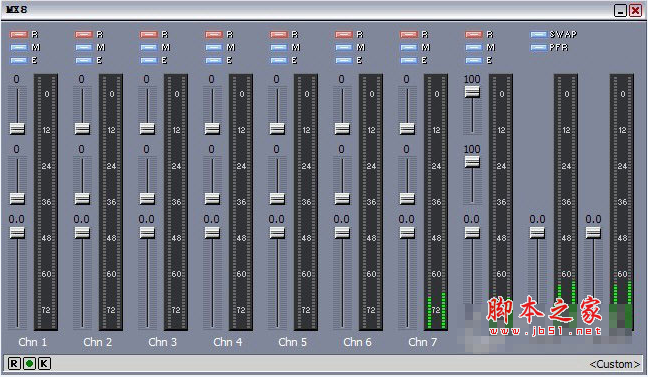Click Chn 1 volume fader handle
This screenshot has width=648, height=377.
click(x=17, y=233)
